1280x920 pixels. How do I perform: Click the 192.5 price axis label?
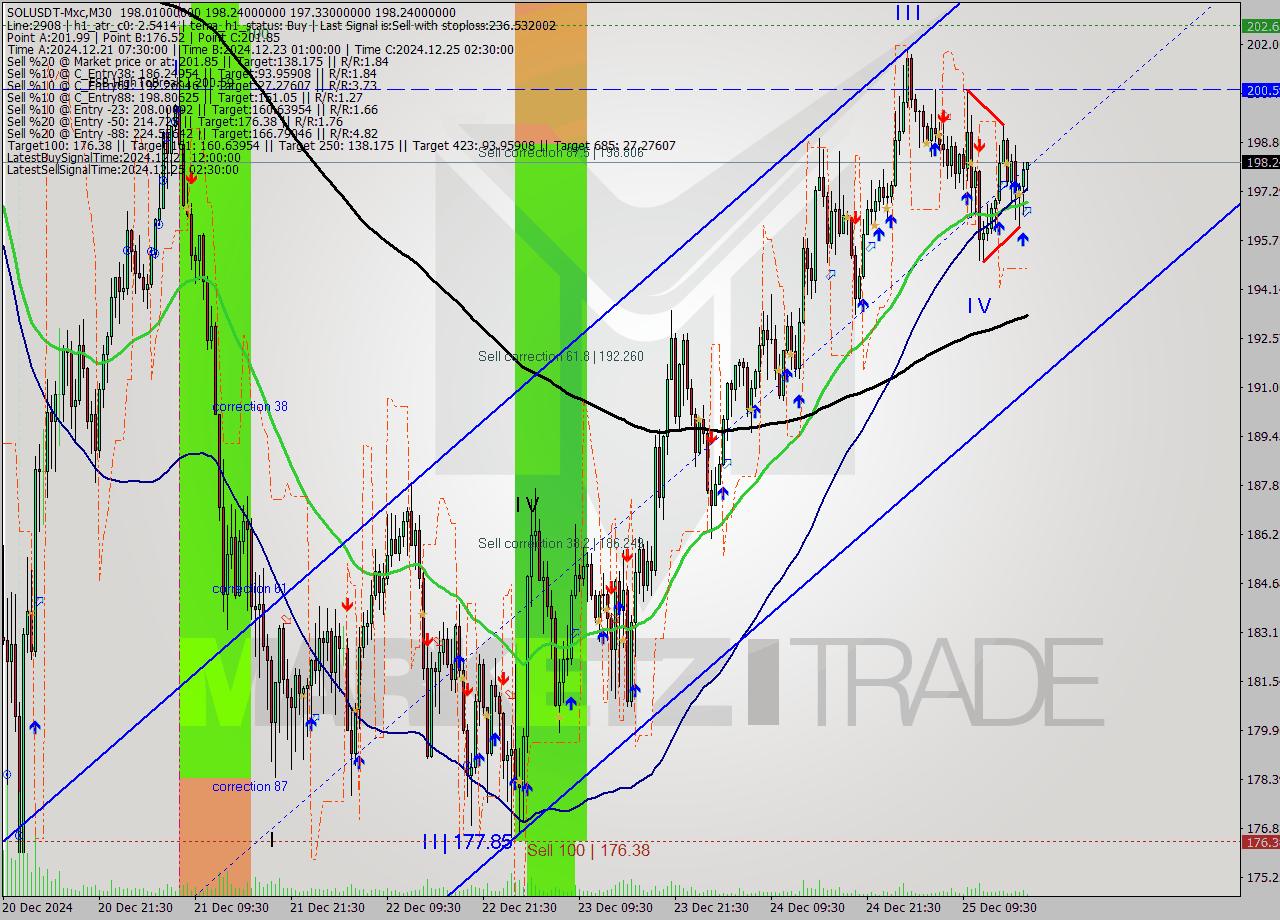pyautogui.click(x=1261, y=338)
